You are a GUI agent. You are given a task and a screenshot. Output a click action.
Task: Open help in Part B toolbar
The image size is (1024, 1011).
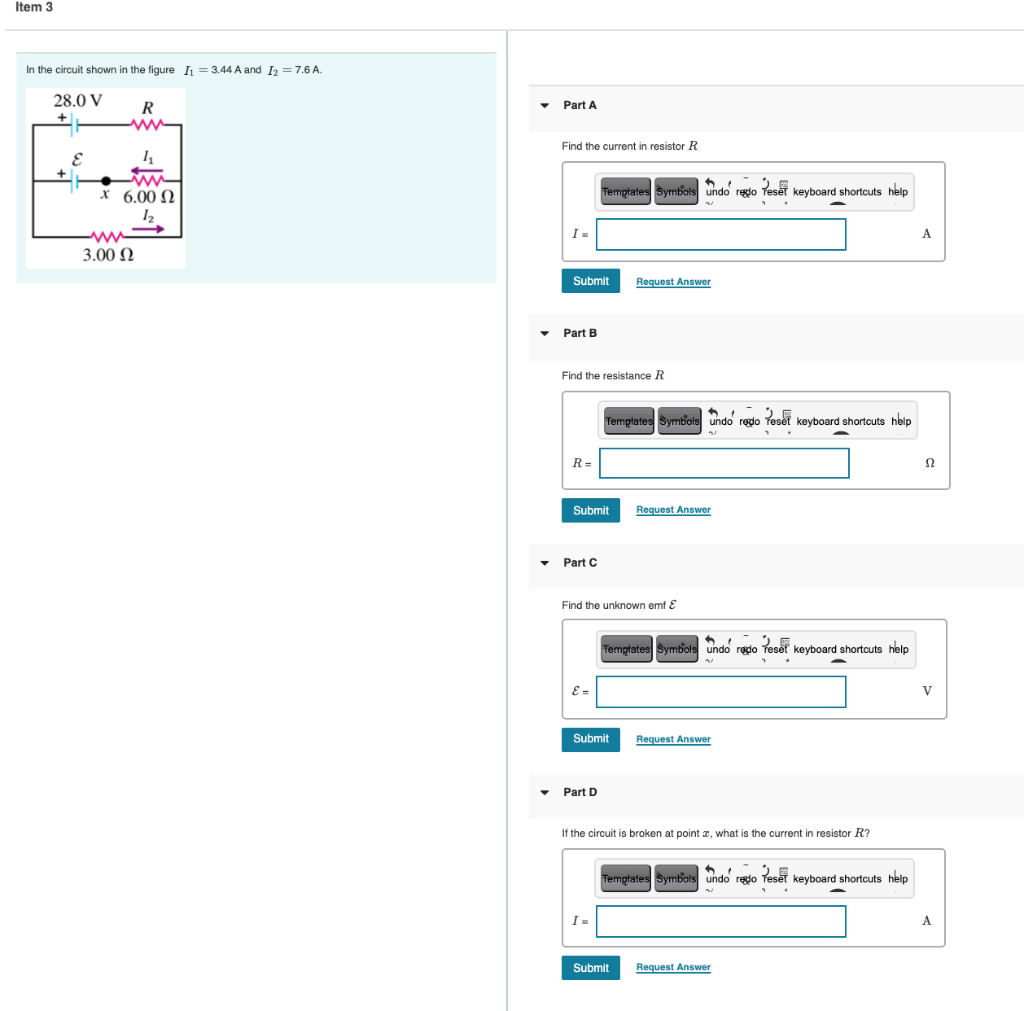[x=901, y=421]
